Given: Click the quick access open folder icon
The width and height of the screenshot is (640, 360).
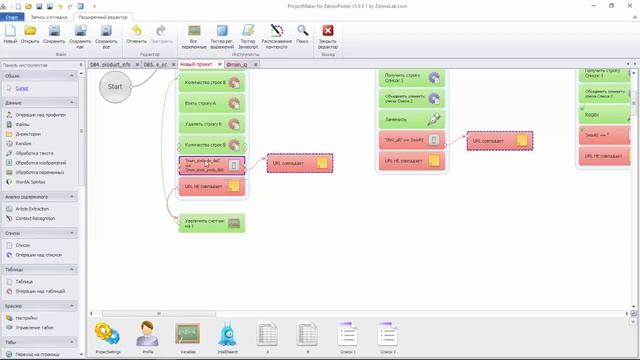Looking at the screenshot, I should tap(29, 6).
